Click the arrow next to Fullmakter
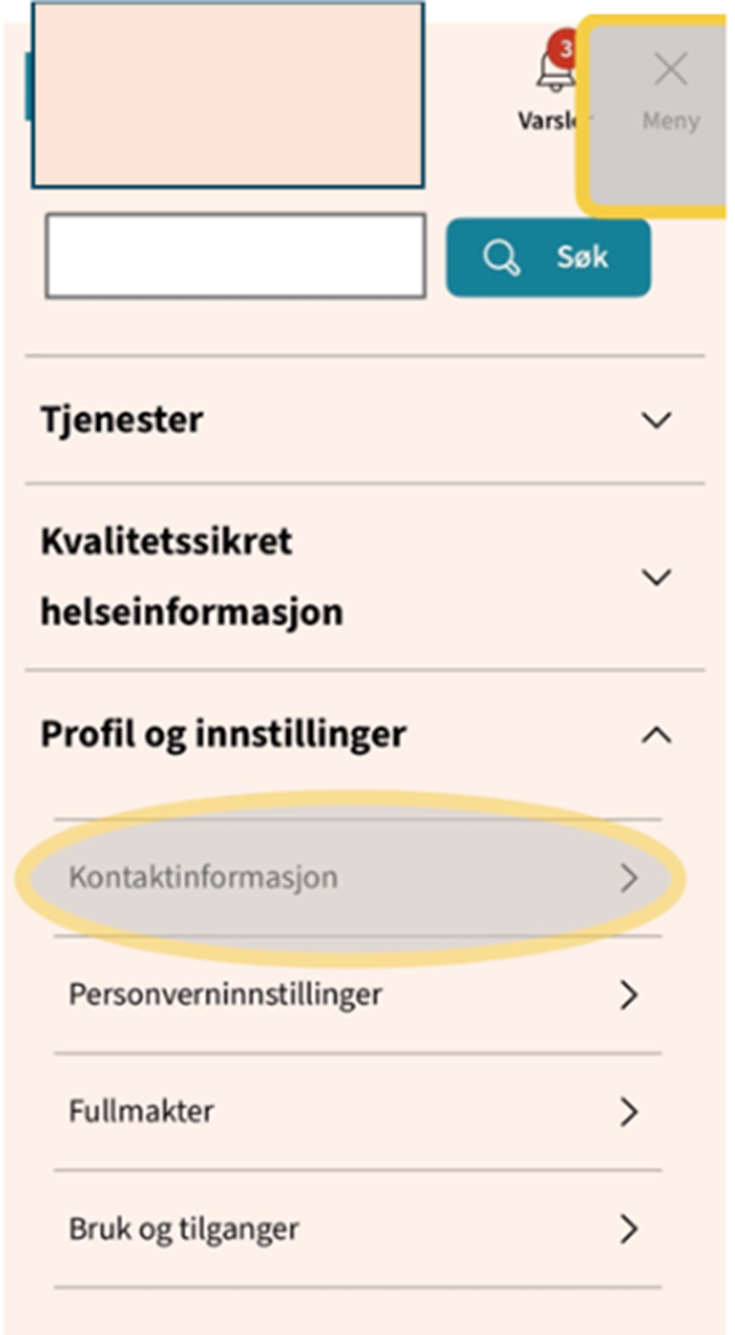 [x=628, y=1111]
